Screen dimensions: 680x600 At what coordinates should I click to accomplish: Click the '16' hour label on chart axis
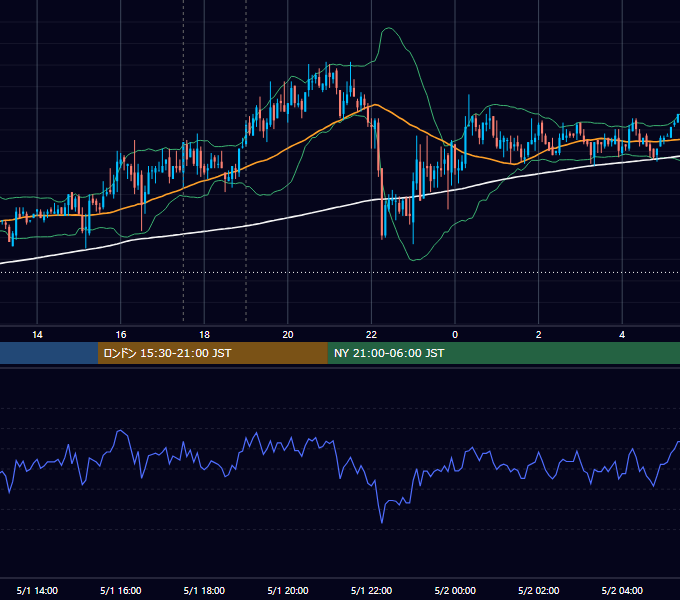[121, 335]
